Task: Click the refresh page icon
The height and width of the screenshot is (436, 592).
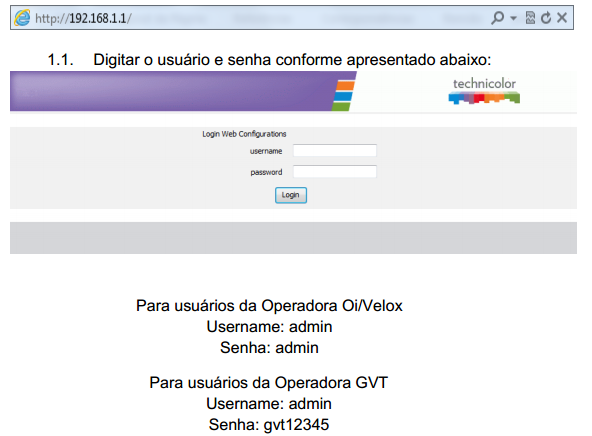Action: coord(546,17)
